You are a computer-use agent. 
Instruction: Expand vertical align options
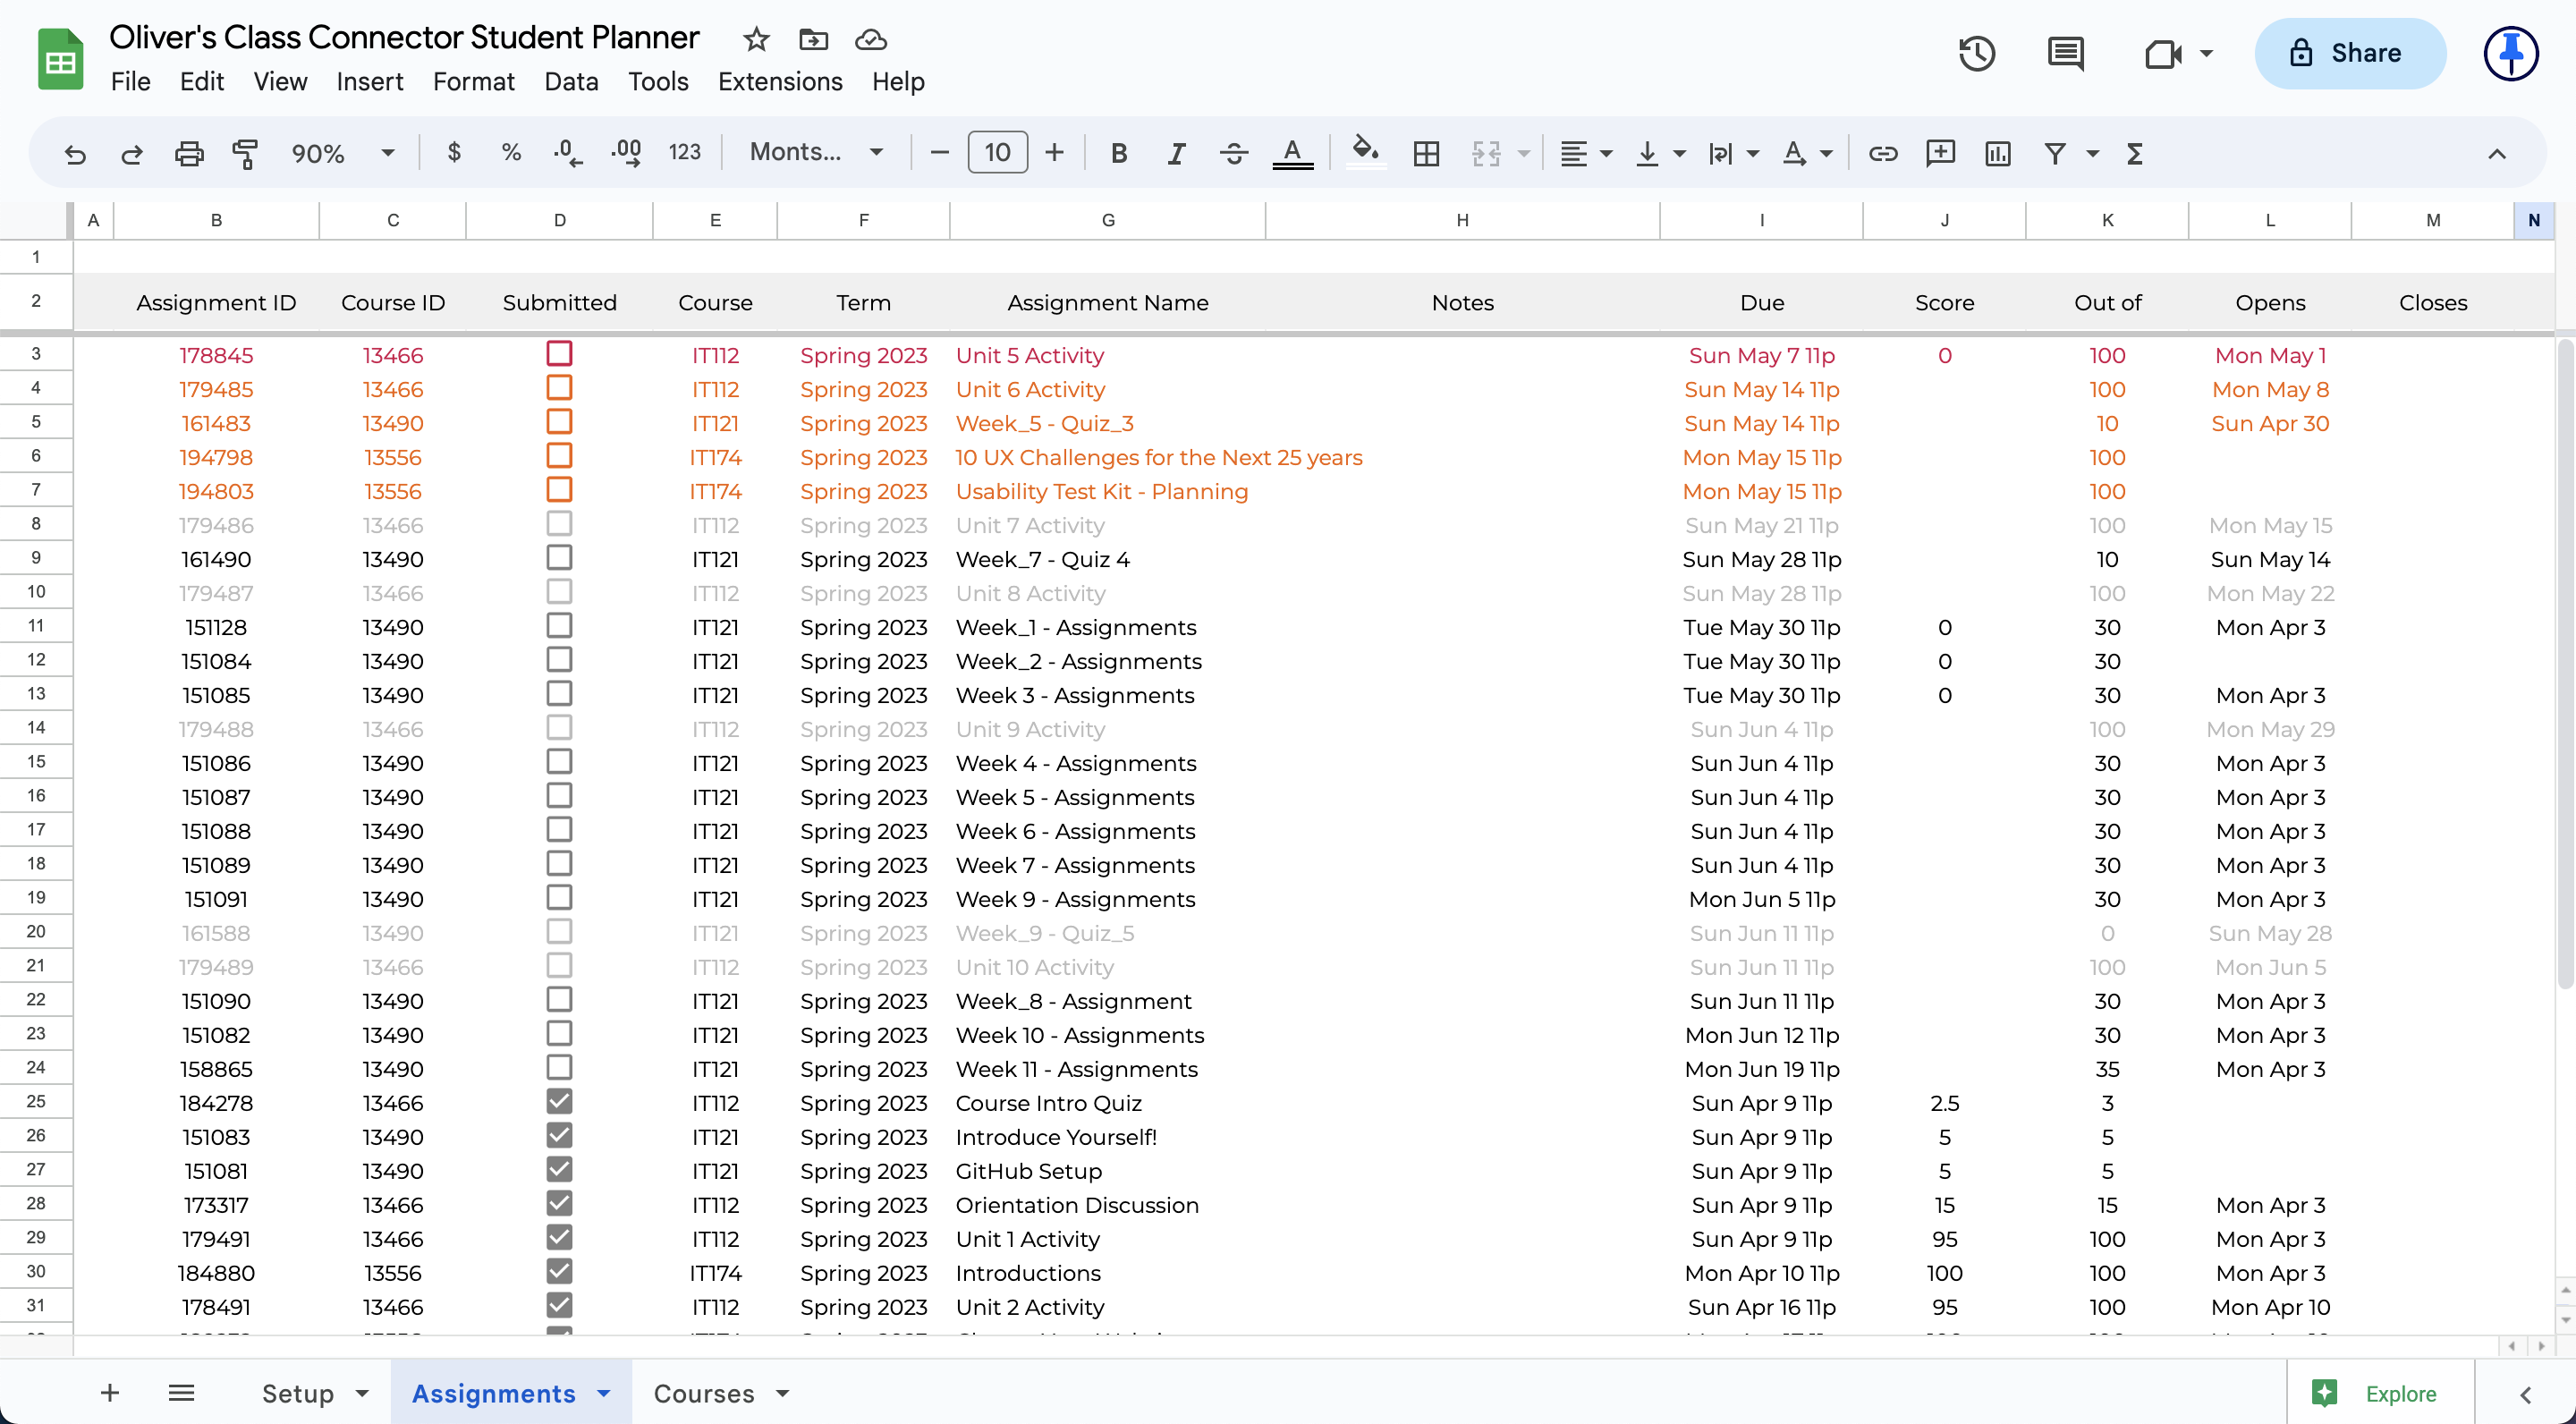(1680, 154)
